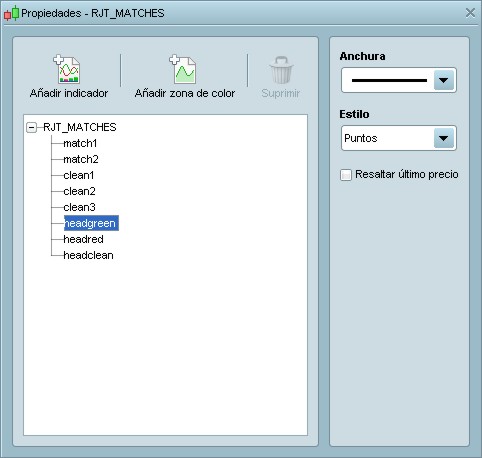Click the Añadir indicador chart icon
Image resolution: width=482 pixels, height=458 pixels.
(67, 69)
